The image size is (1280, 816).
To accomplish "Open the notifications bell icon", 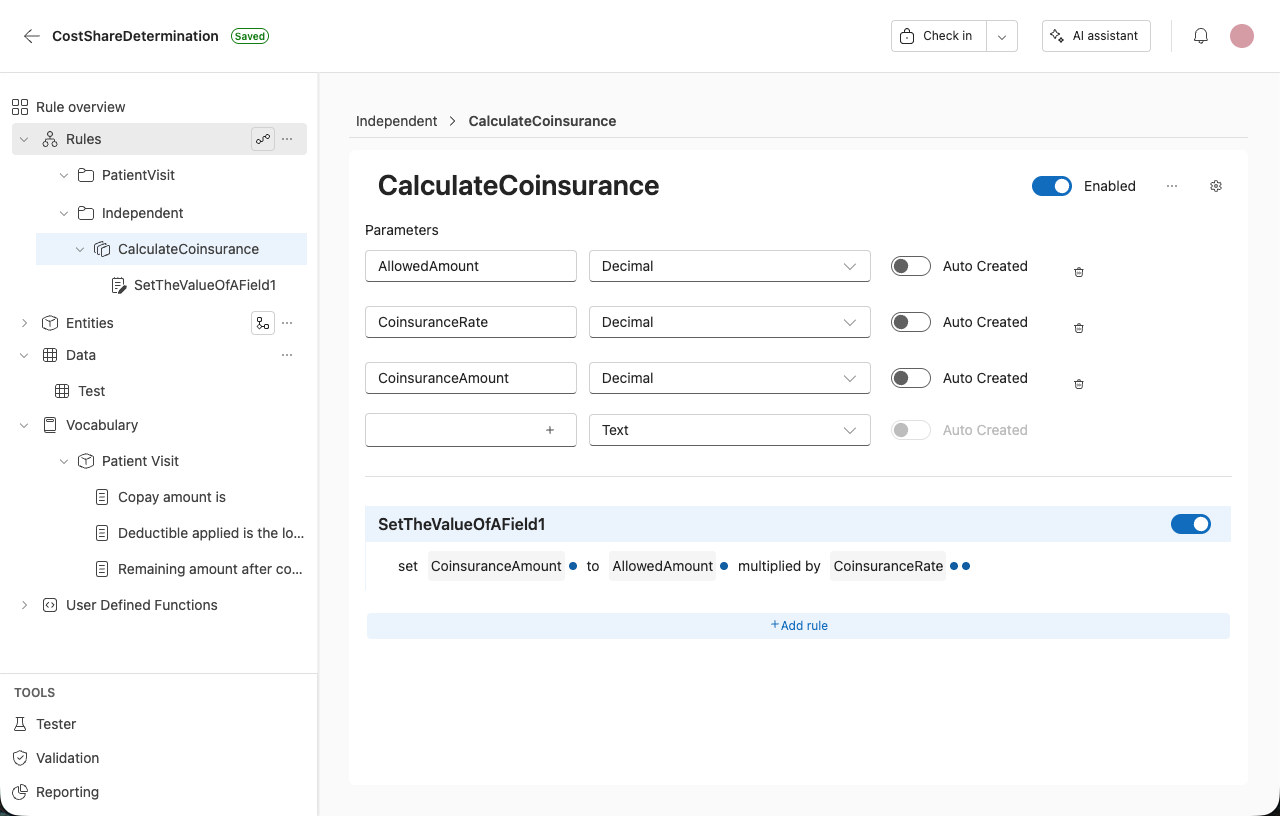I will (x=1200, y=35).
